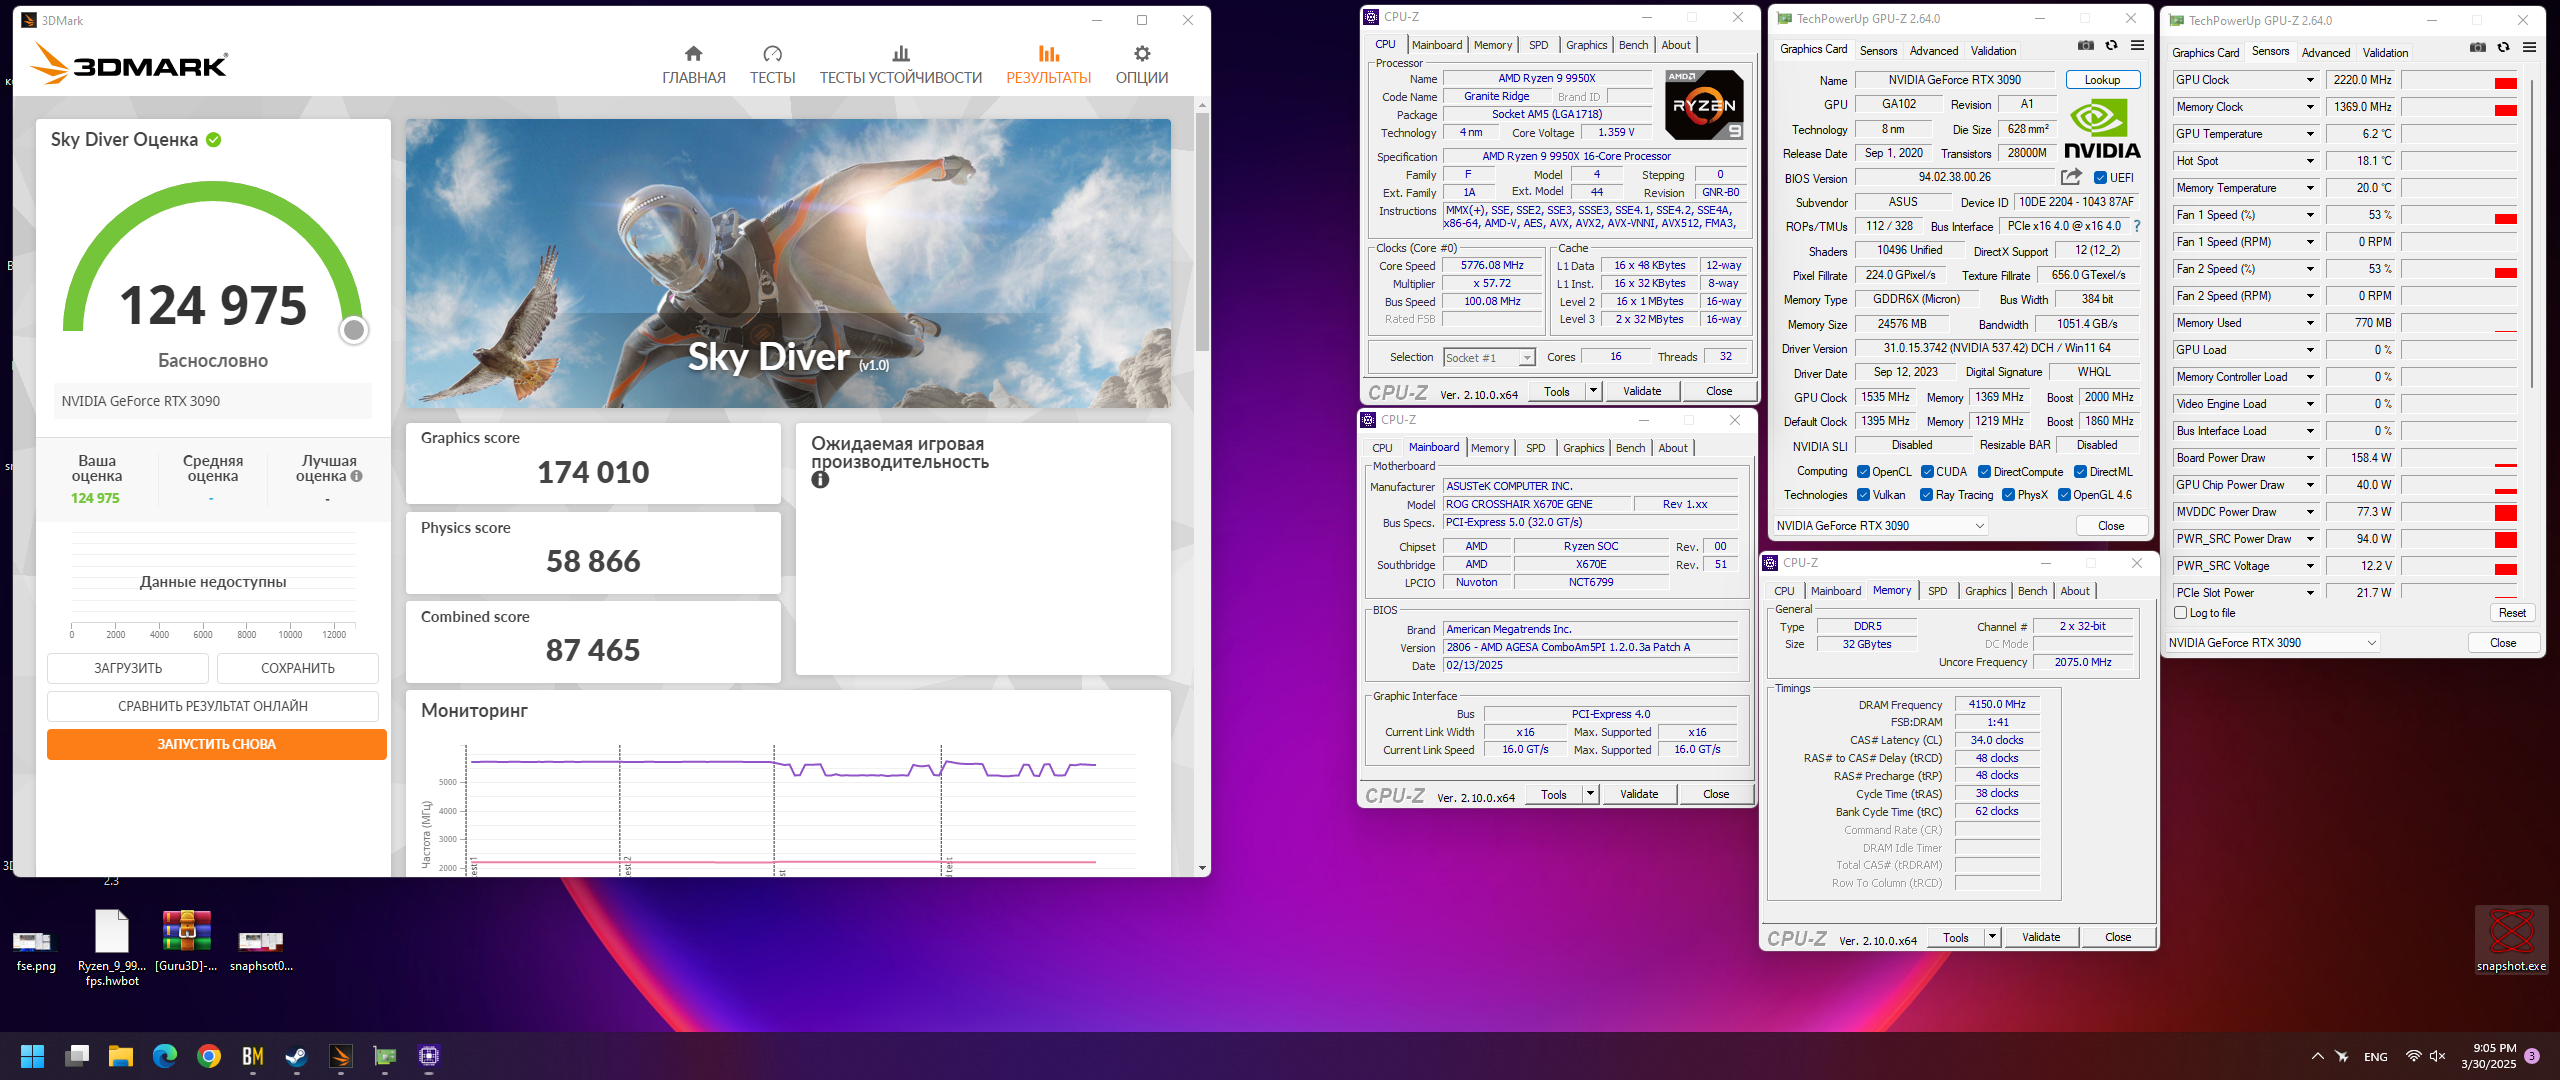Screen dimensions: 2560x1080
Task: Open the CPU-Z icon in the taskbar
Action: point(429,1056)
